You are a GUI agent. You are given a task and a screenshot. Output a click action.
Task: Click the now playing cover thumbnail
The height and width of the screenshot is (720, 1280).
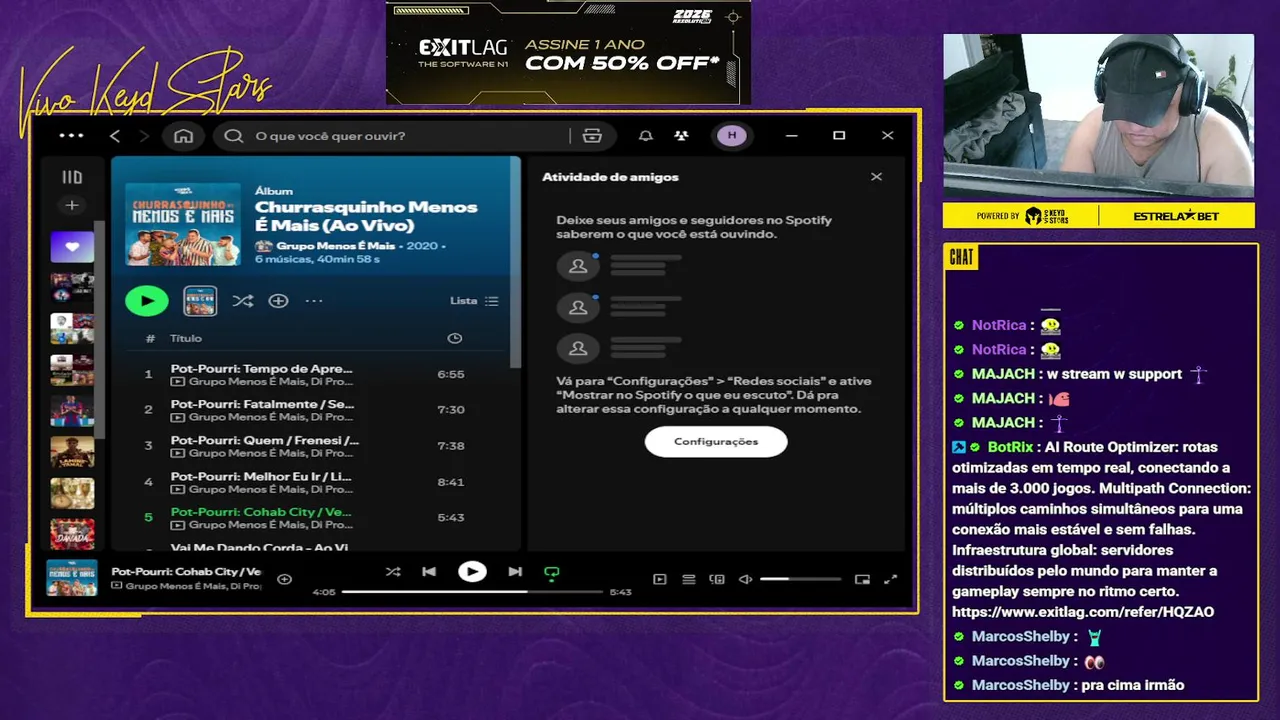click(72, 578)
